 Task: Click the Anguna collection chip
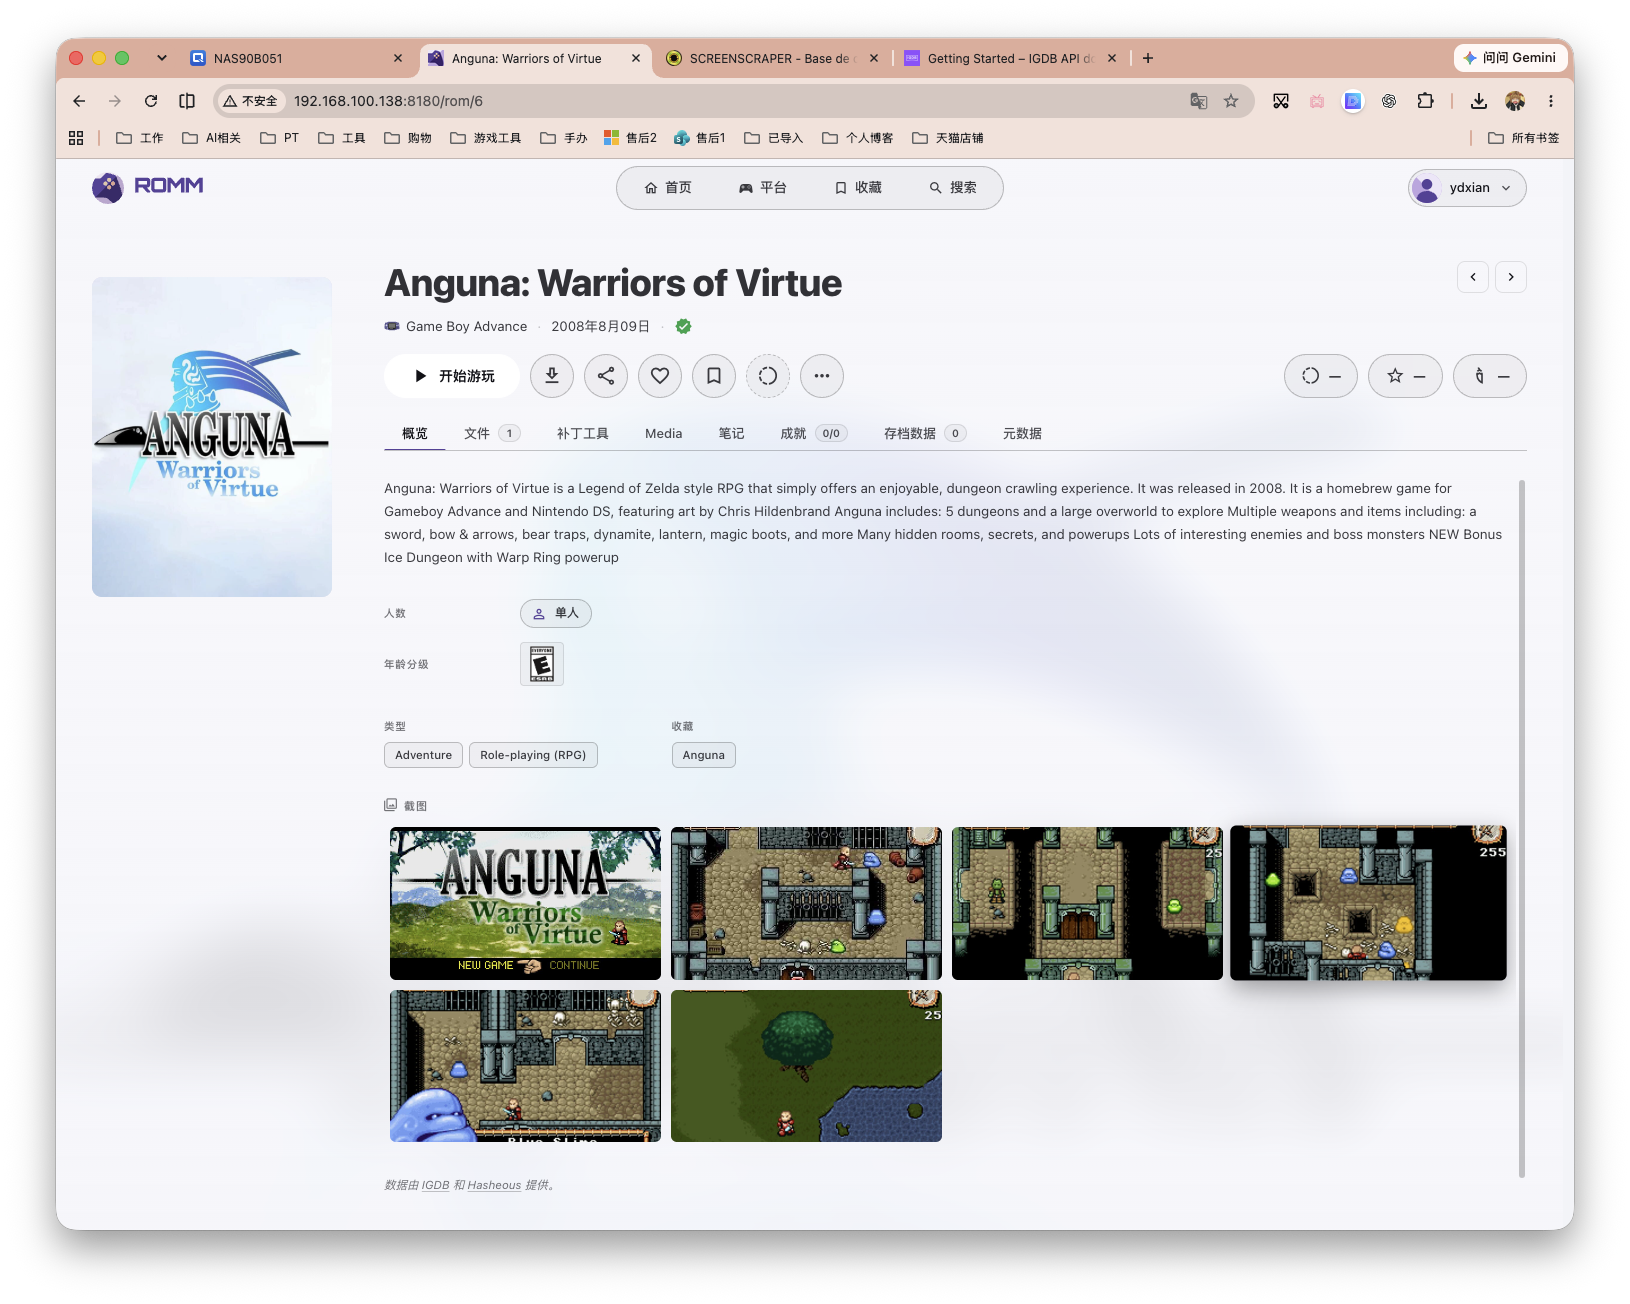(x=704, y=755)
